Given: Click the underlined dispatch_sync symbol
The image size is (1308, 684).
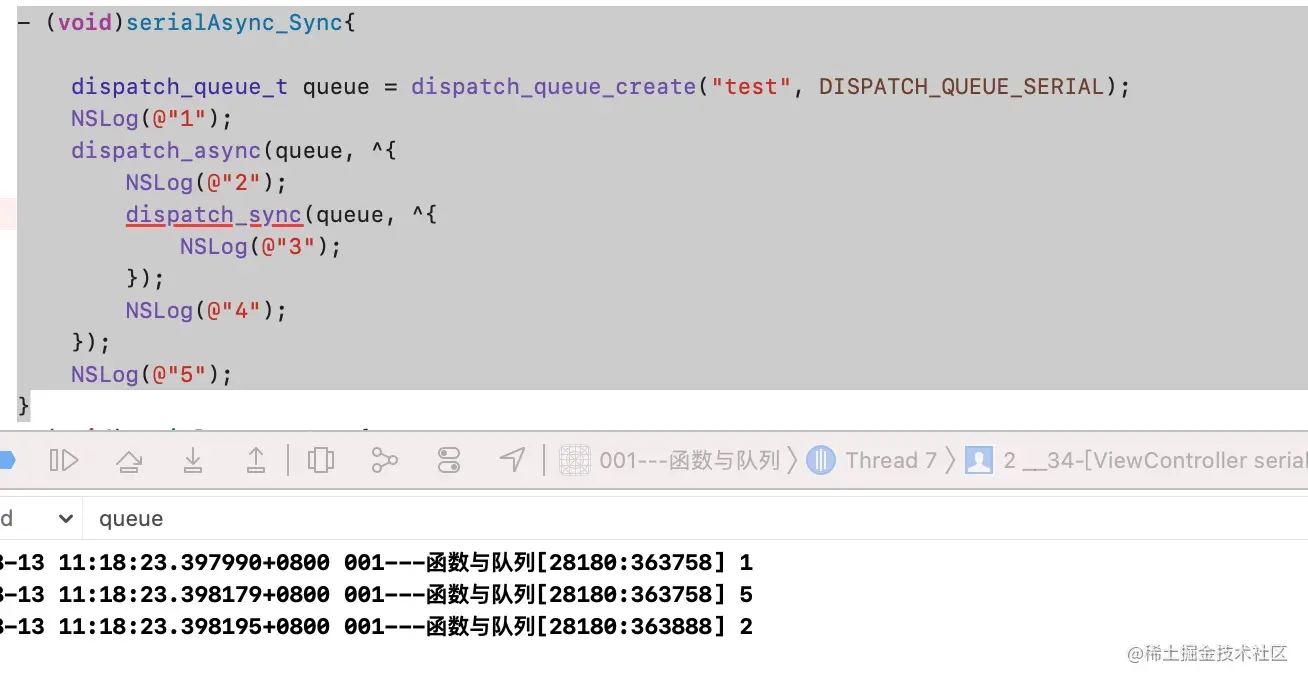Looking at the screenshot, I should click(x=214, y=214).
